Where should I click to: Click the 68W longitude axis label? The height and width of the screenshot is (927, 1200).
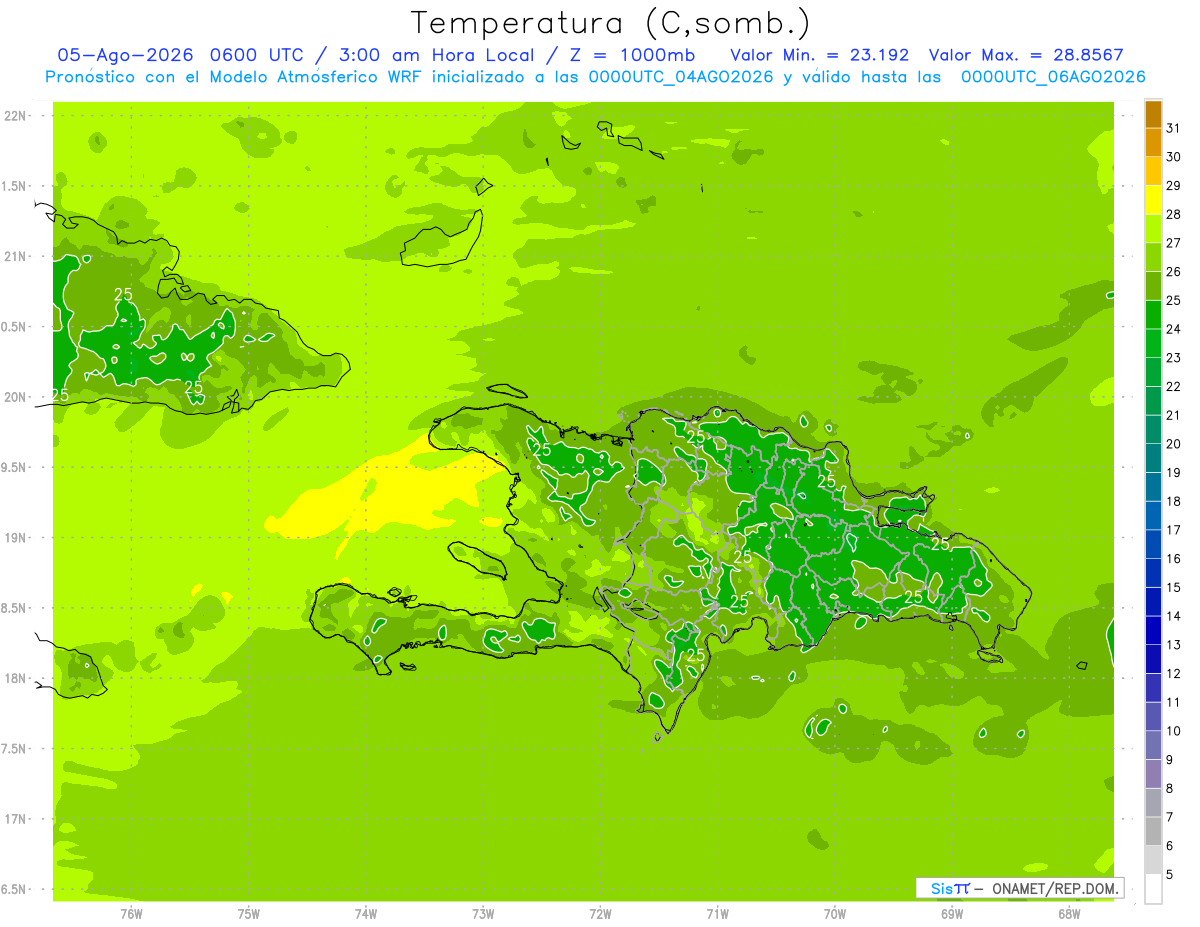tap(1069, 913)
